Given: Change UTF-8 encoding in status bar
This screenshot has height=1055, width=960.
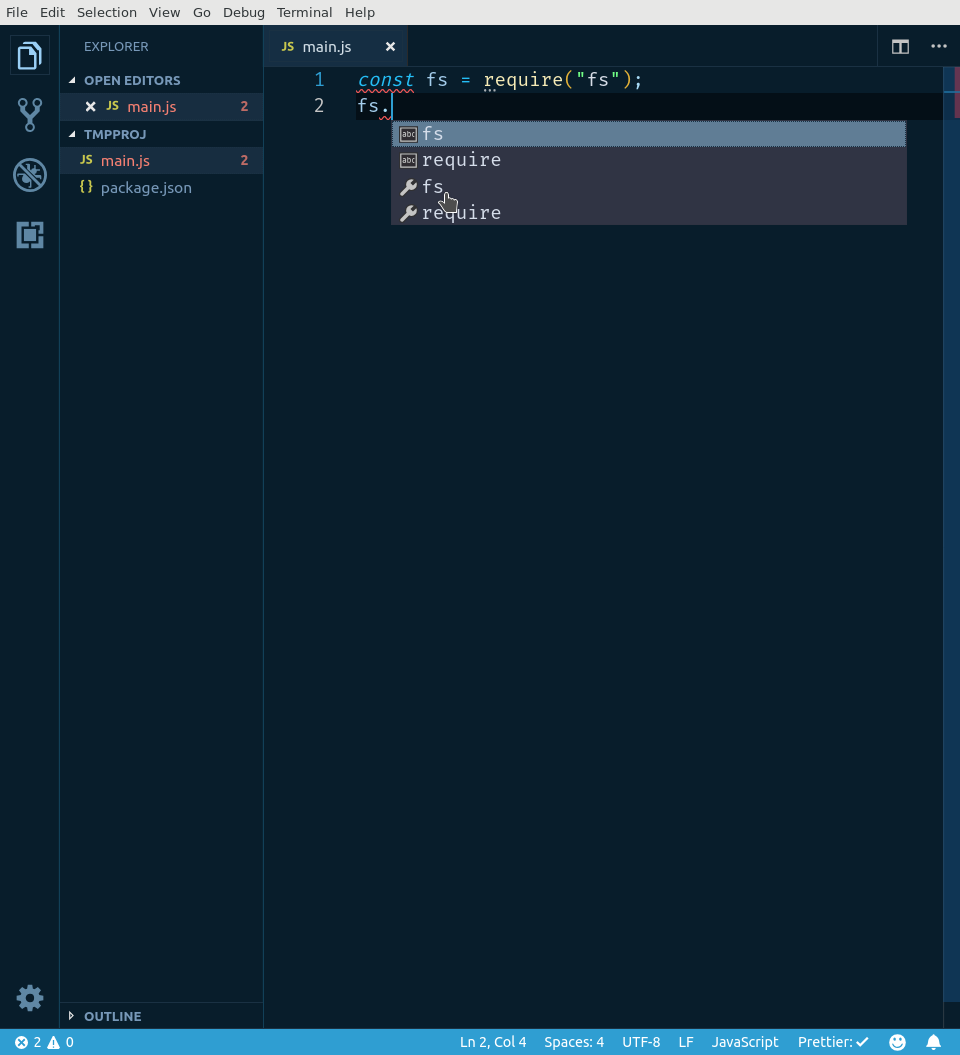Looking at the screenshot, I should click(641, 1041).
